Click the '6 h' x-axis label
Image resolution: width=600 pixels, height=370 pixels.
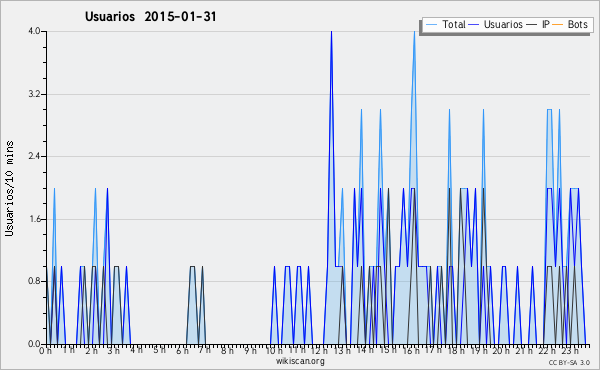click(x=182, y=350)
